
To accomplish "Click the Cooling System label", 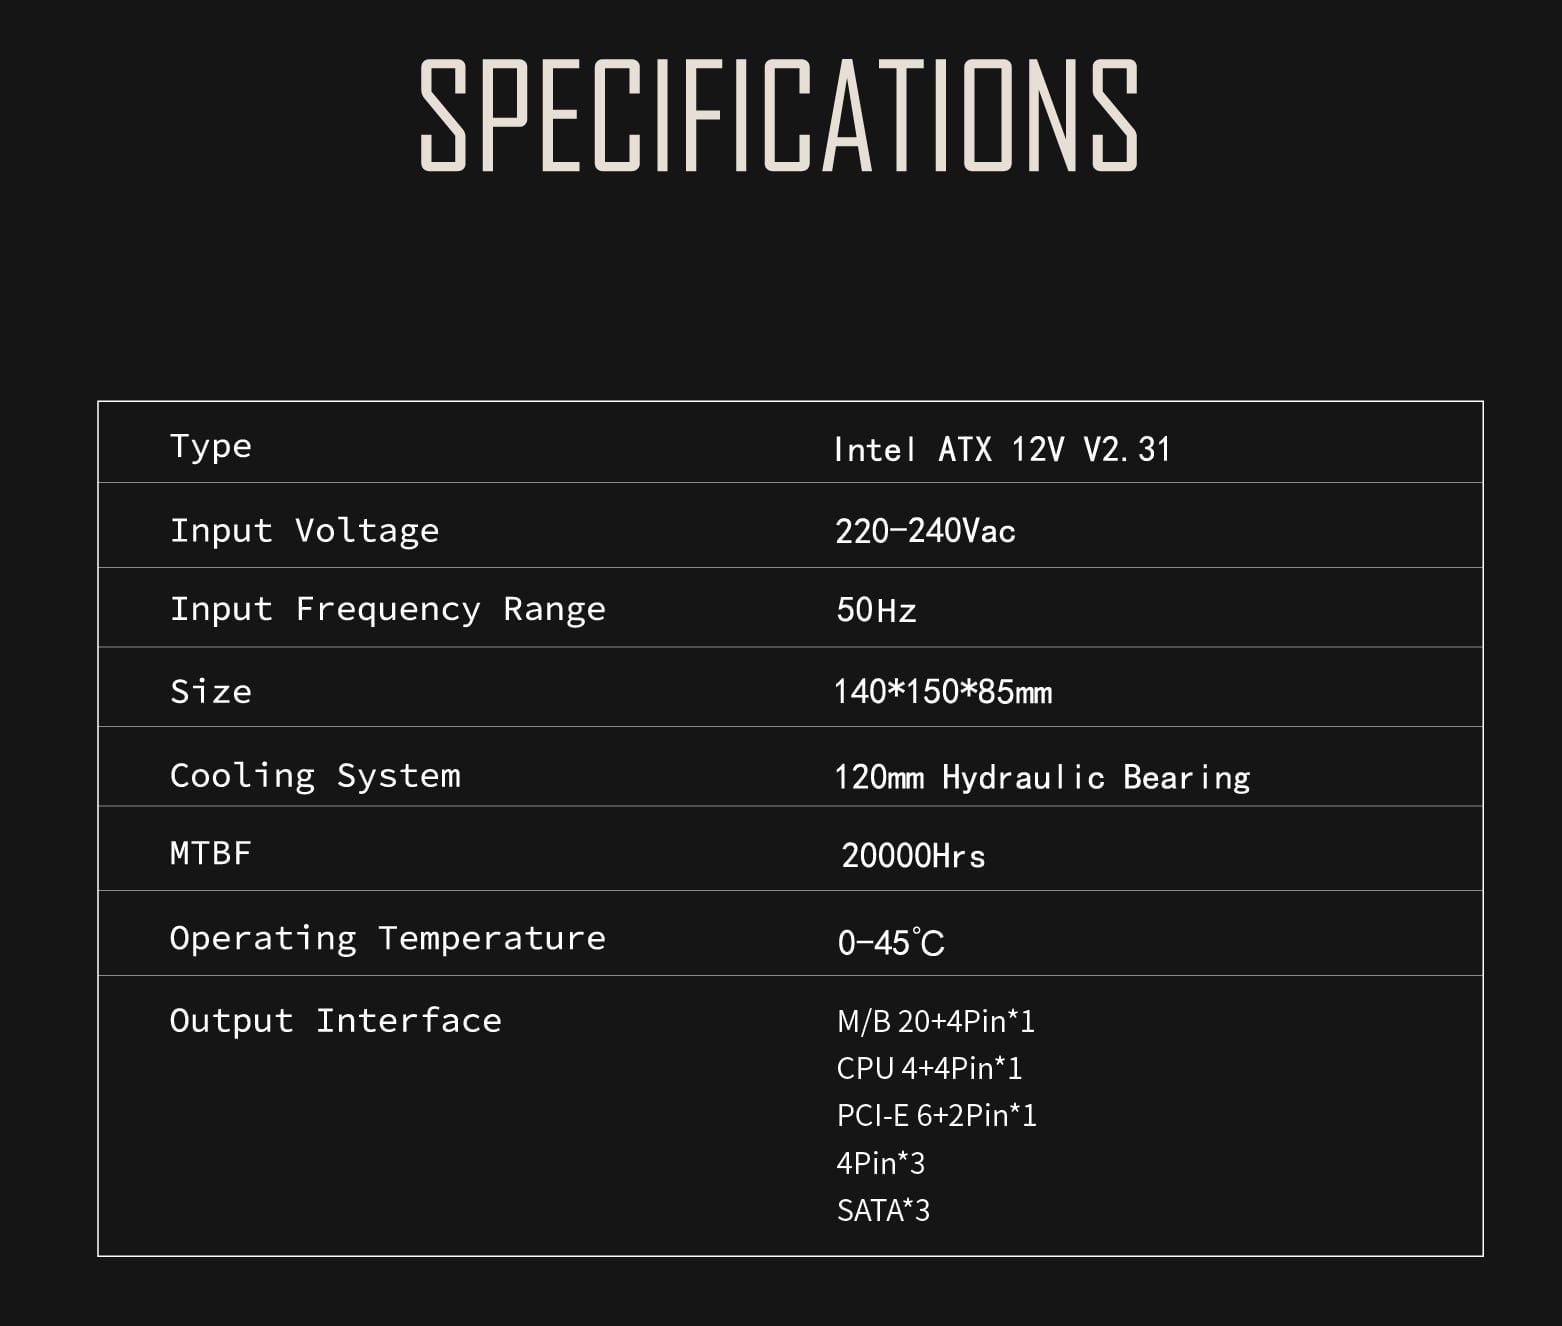I will coord(315,776).
